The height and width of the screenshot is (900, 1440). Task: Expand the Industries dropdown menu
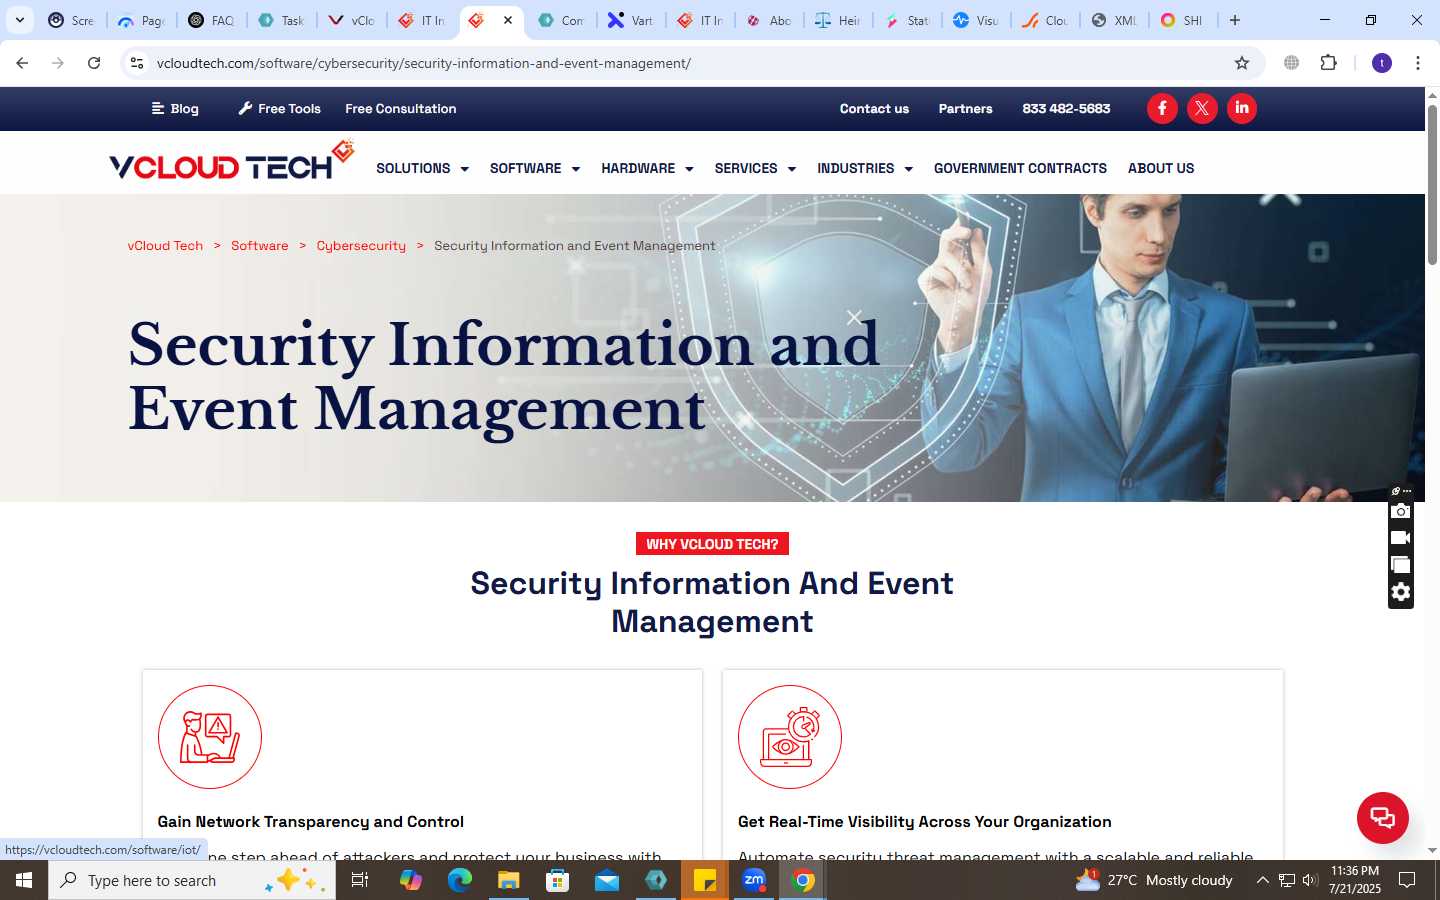[x=865, y=168]
